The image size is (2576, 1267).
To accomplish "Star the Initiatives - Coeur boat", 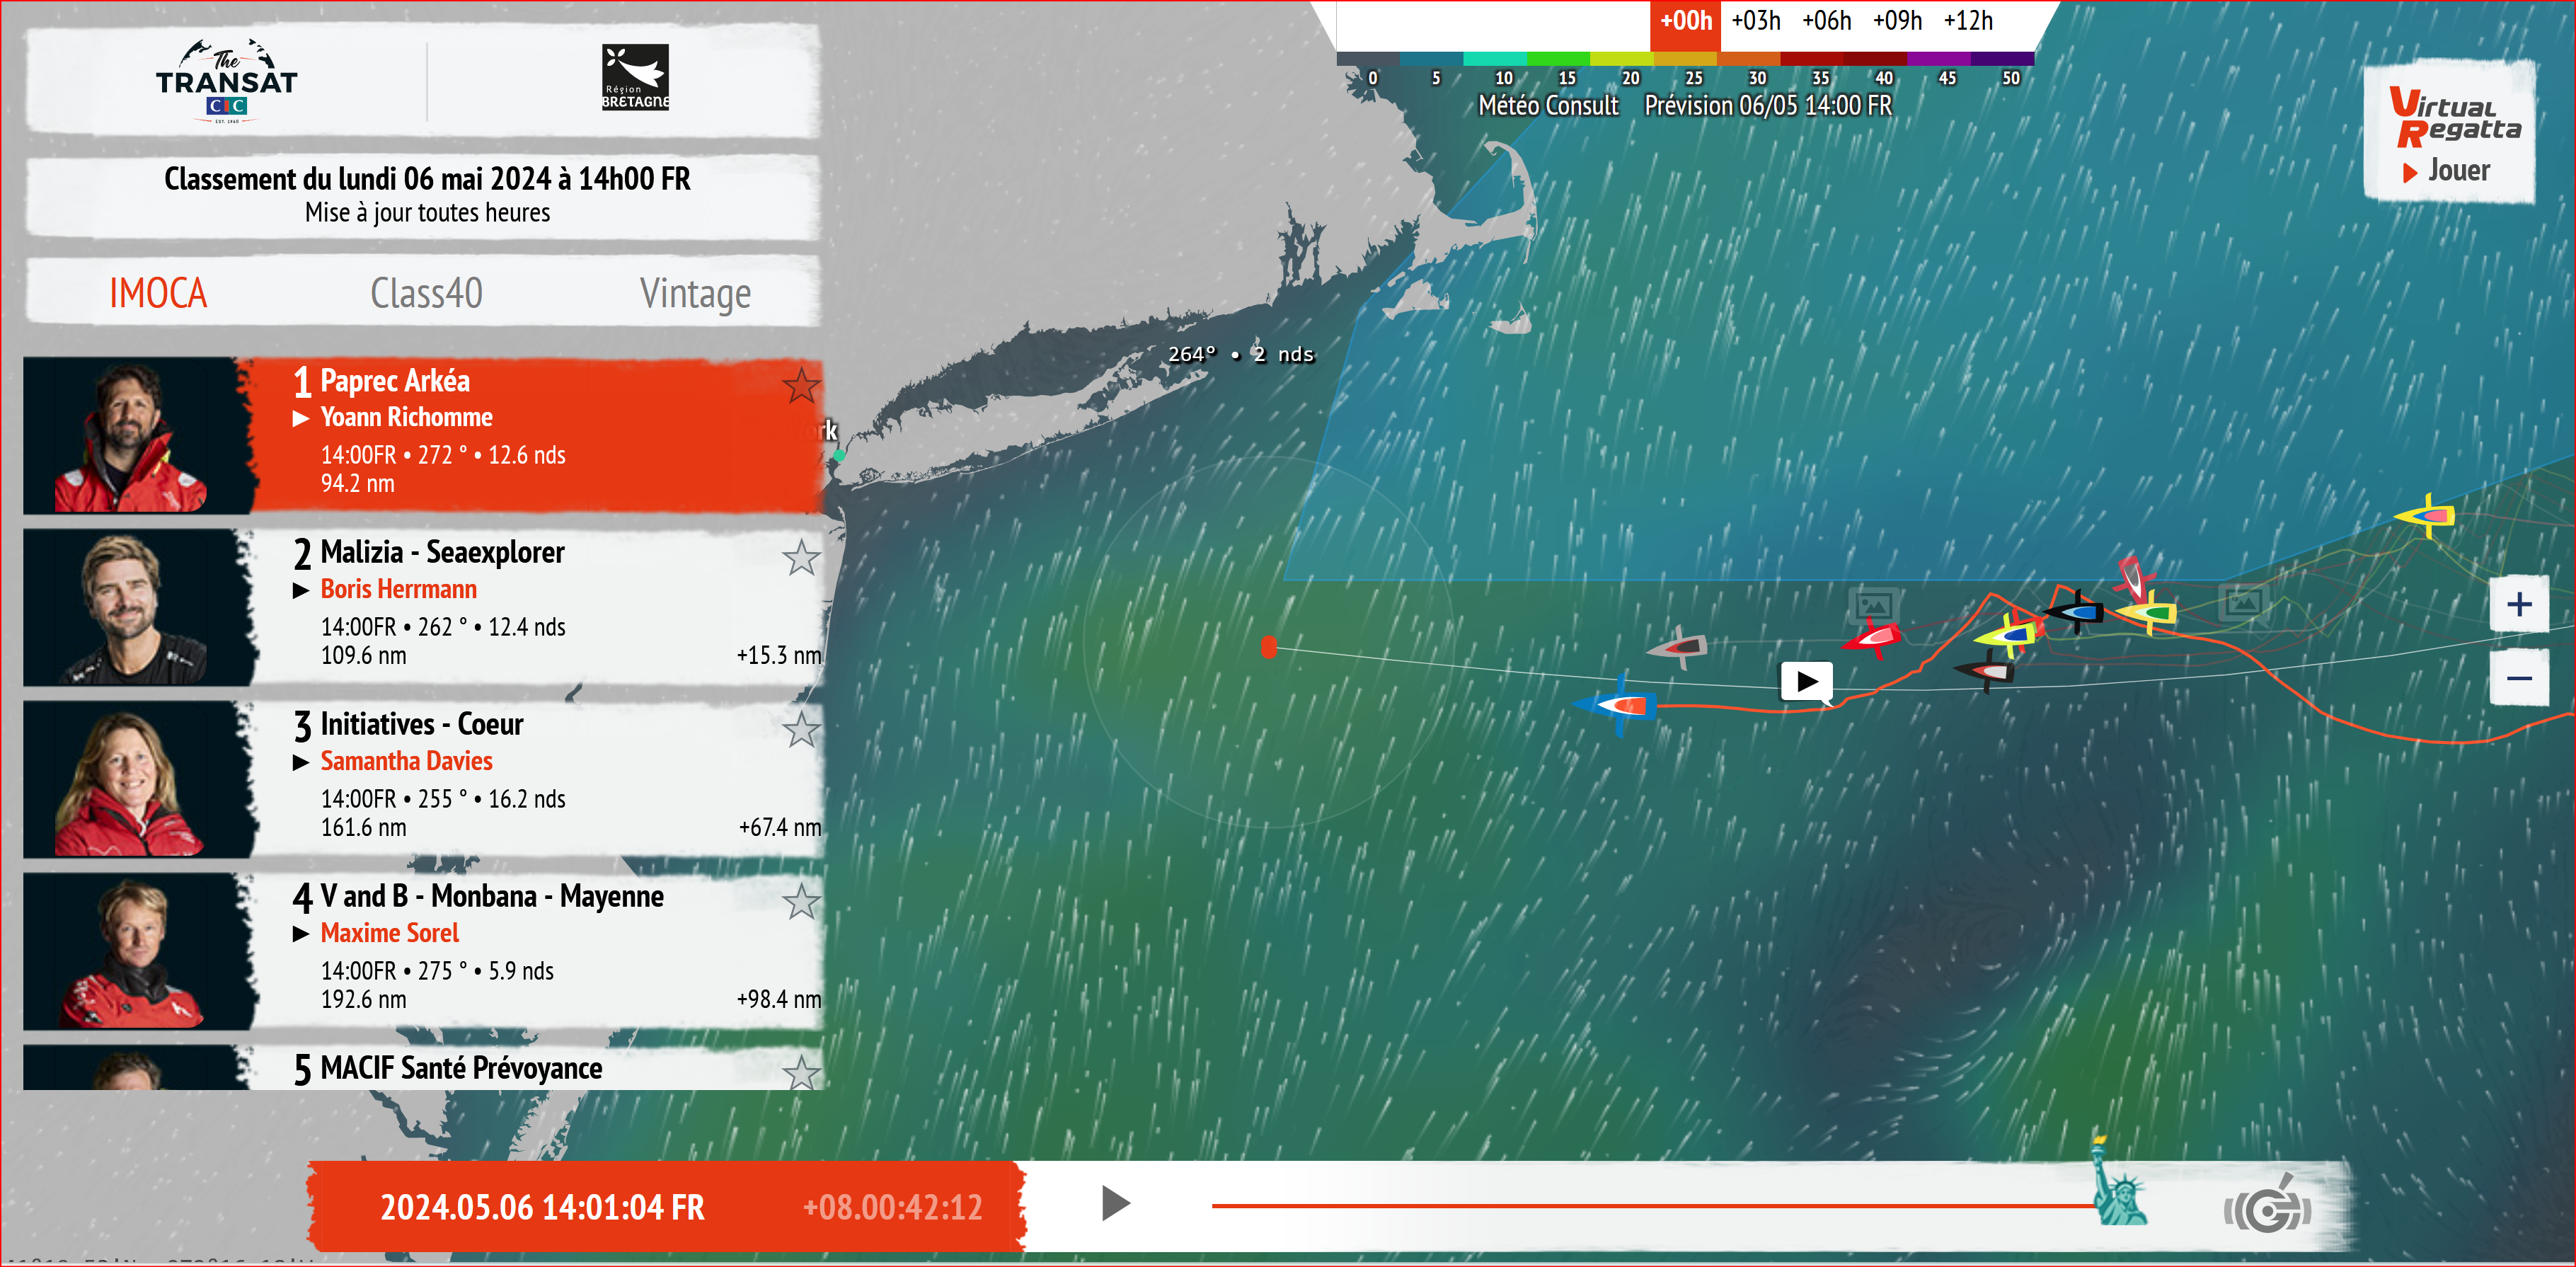I will point(801,729).
